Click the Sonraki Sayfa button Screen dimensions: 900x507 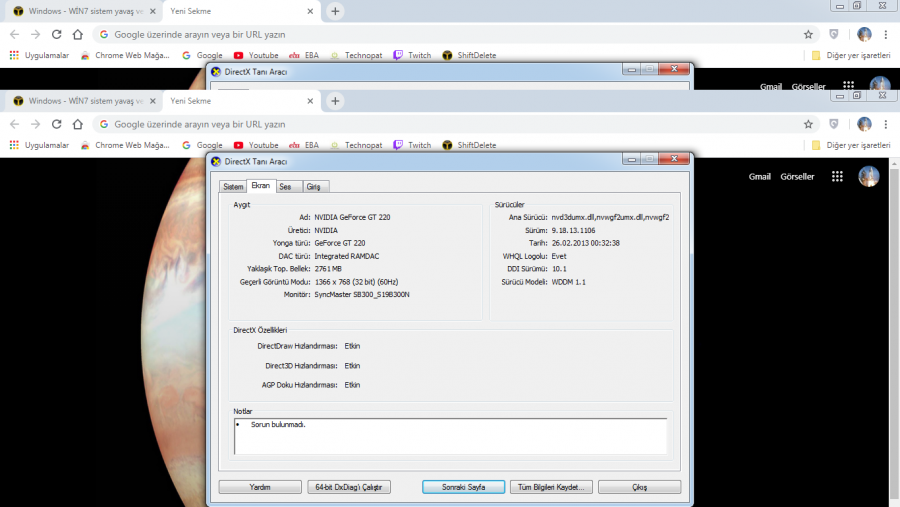(464, 487)
